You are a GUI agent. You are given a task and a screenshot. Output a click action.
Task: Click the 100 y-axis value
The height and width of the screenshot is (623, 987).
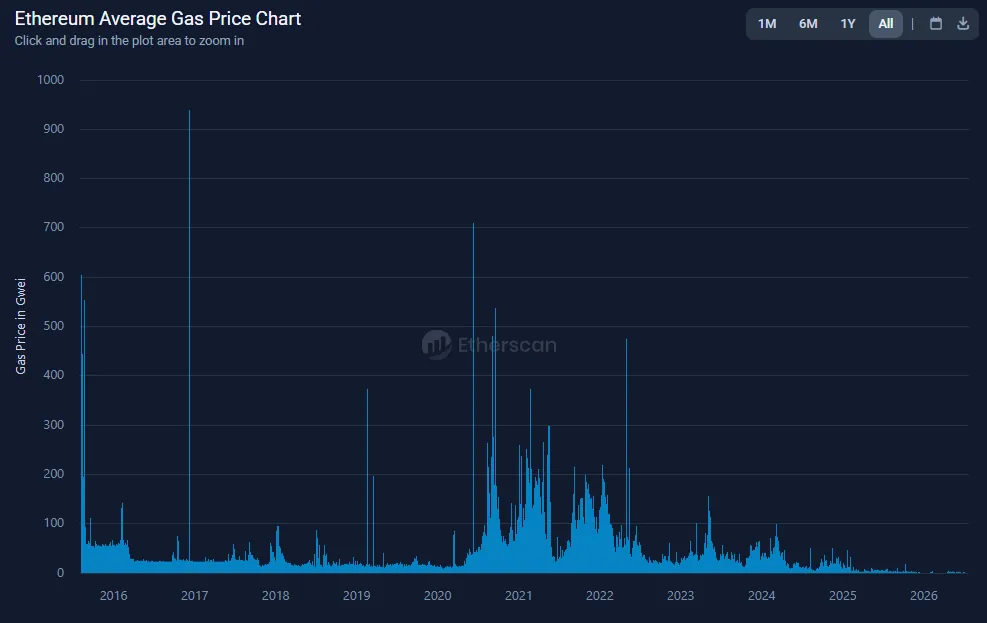pyautogui.click(x=54, y=523)
